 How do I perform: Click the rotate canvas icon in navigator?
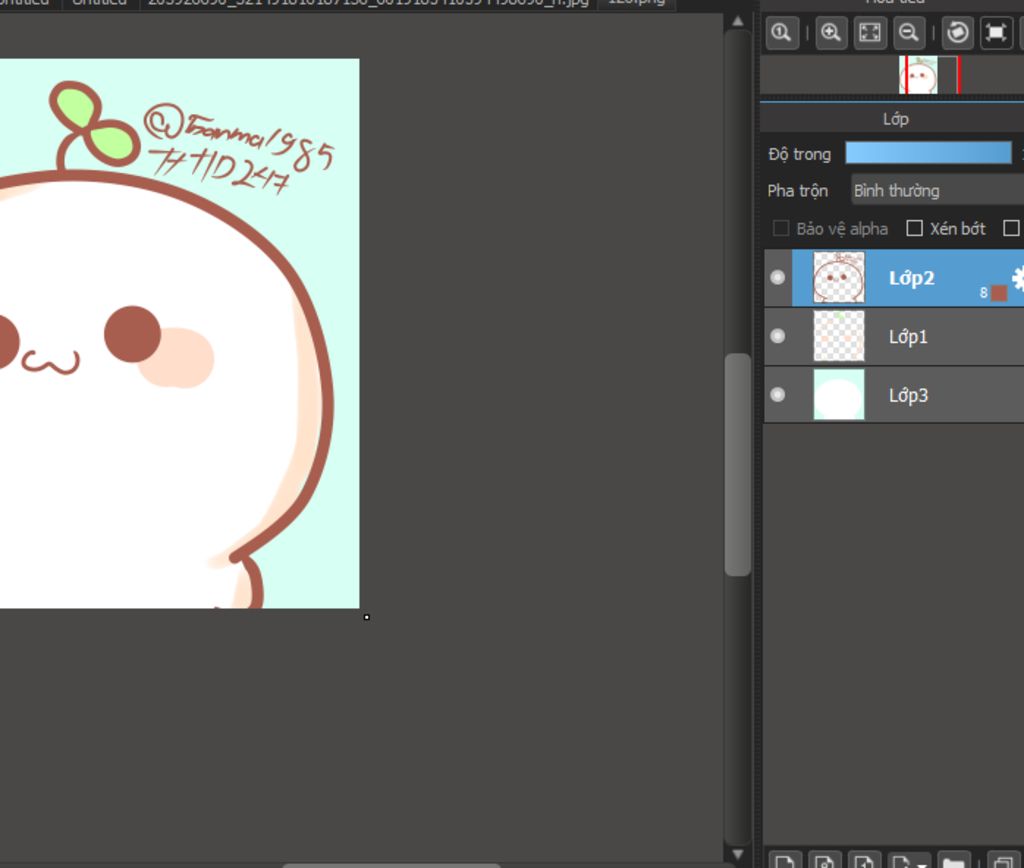click(957, 33)
